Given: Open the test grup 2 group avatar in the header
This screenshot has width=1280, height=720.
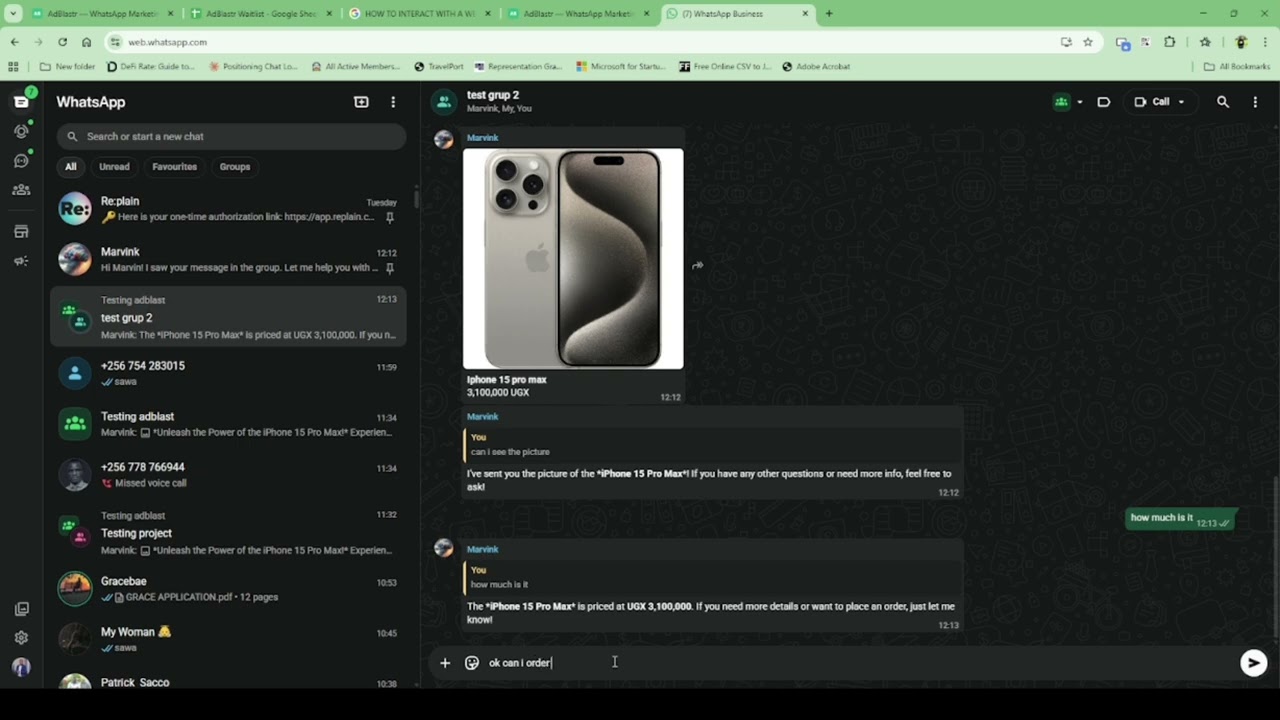Looking at the screenshot, I should pyautogui.click(x=443, y=102).
